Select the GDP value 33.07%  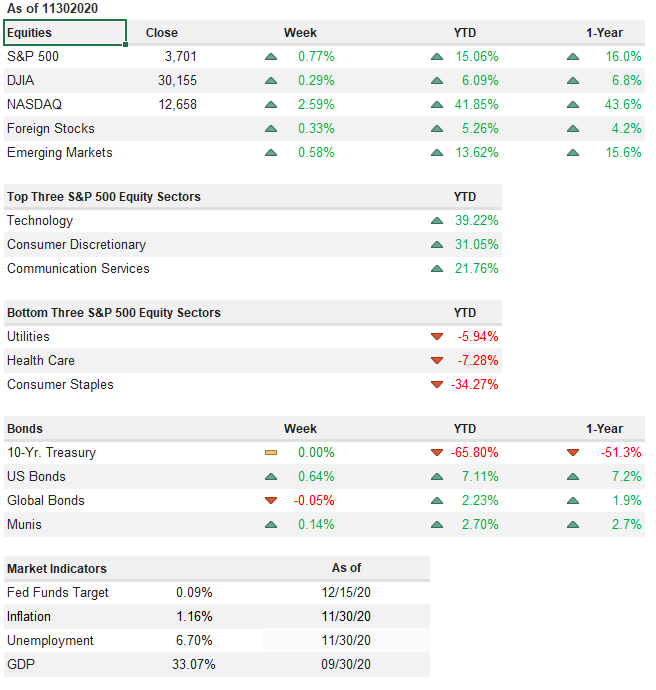coord(194,665)
